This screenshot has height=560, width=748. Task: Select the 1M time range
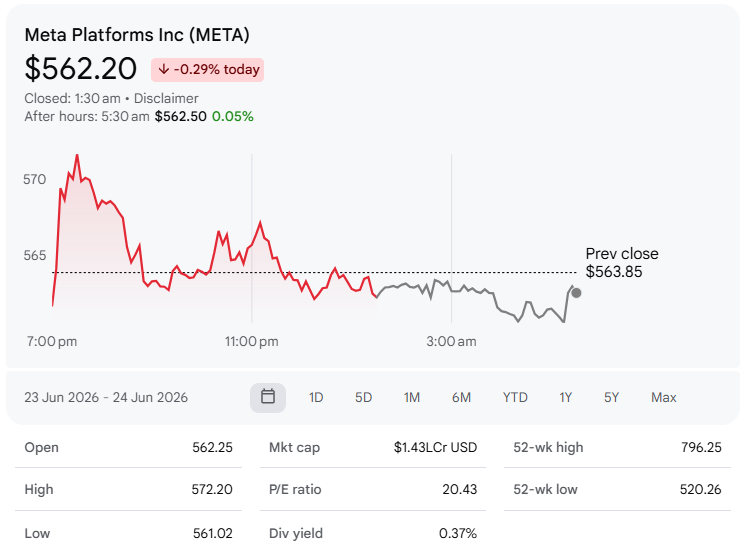(412, 397)
